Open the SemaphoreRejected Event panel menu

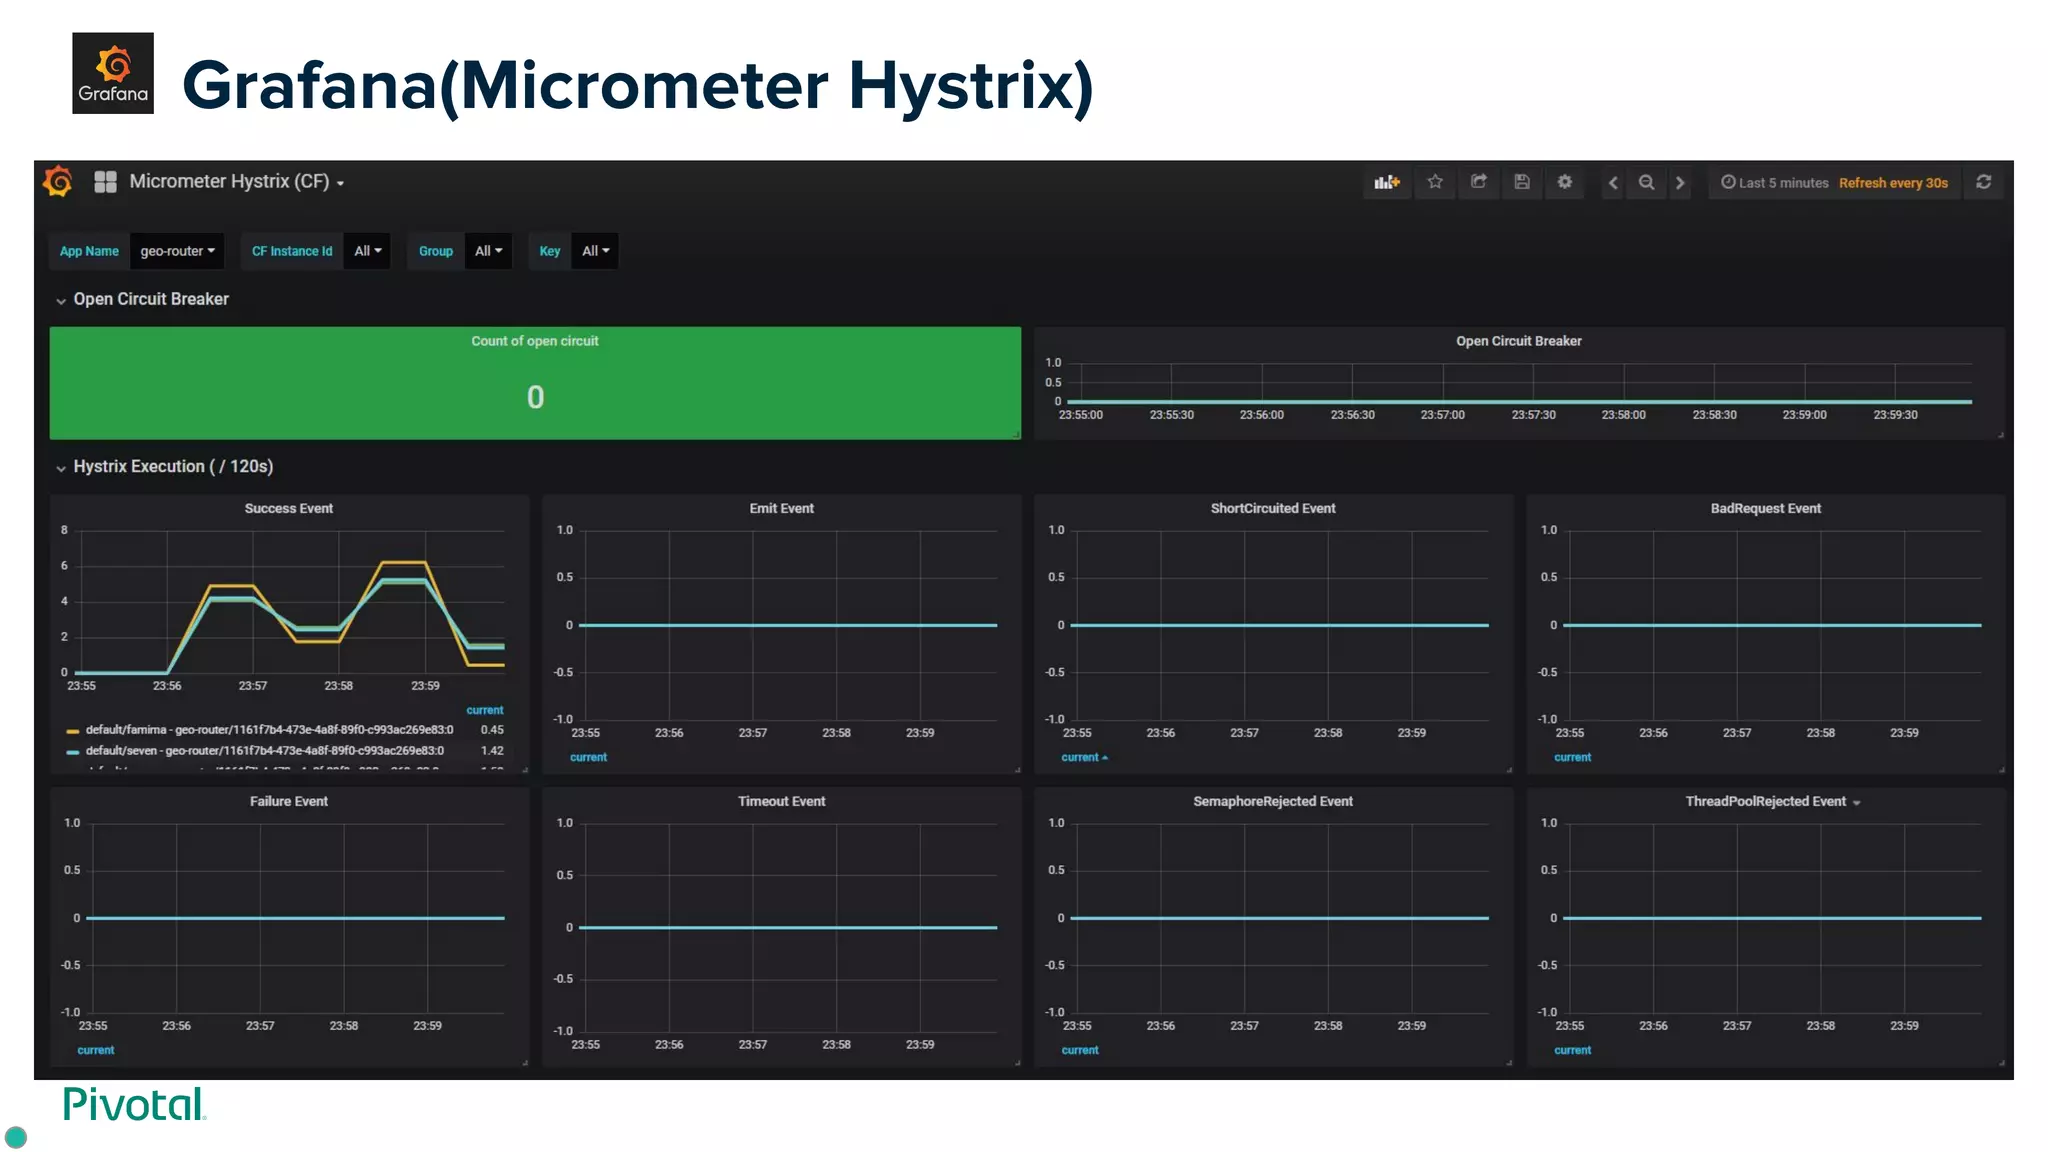1272,801
